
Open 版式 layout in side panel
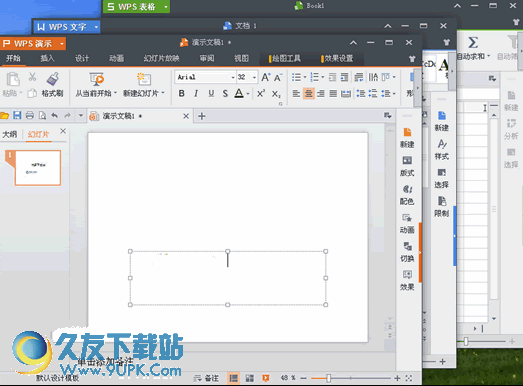click(x=407, y=166)
